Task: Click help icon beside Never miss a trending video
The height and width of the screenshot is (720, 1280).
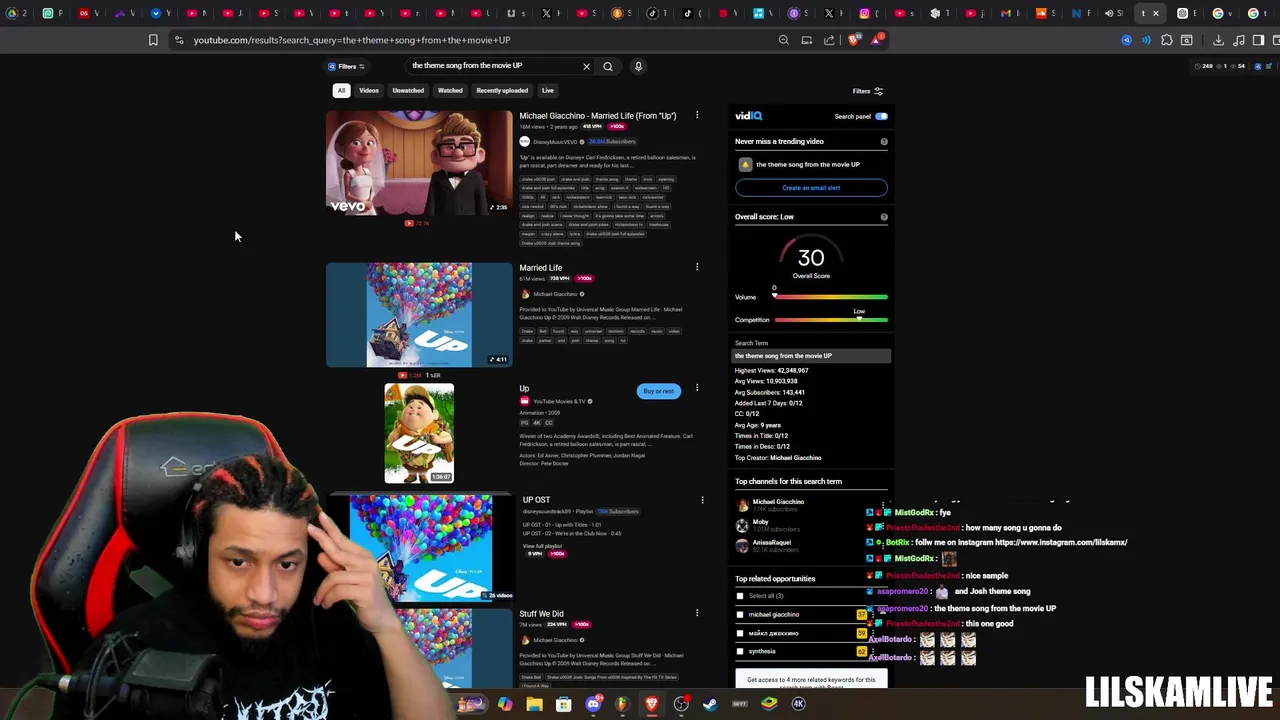Action: coord(884,141)
